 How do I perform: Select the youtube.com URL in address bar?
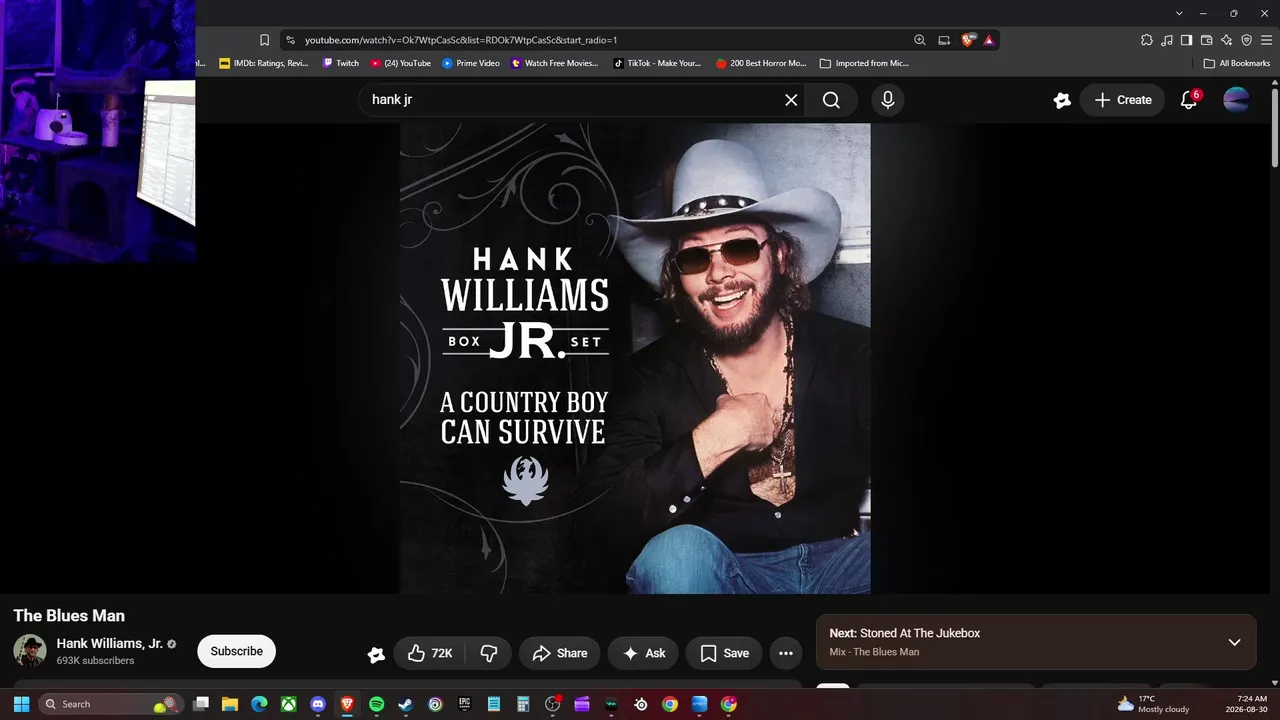(461, 40)
